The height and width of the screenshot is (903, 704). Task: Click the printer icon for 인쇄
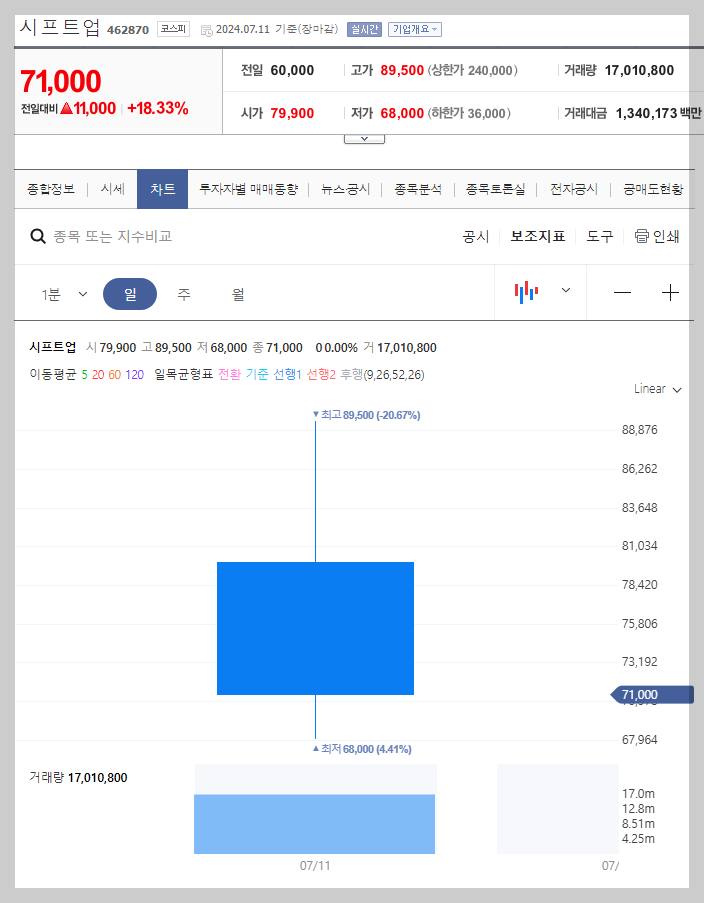pyautogui.click(x=641, y=236)
